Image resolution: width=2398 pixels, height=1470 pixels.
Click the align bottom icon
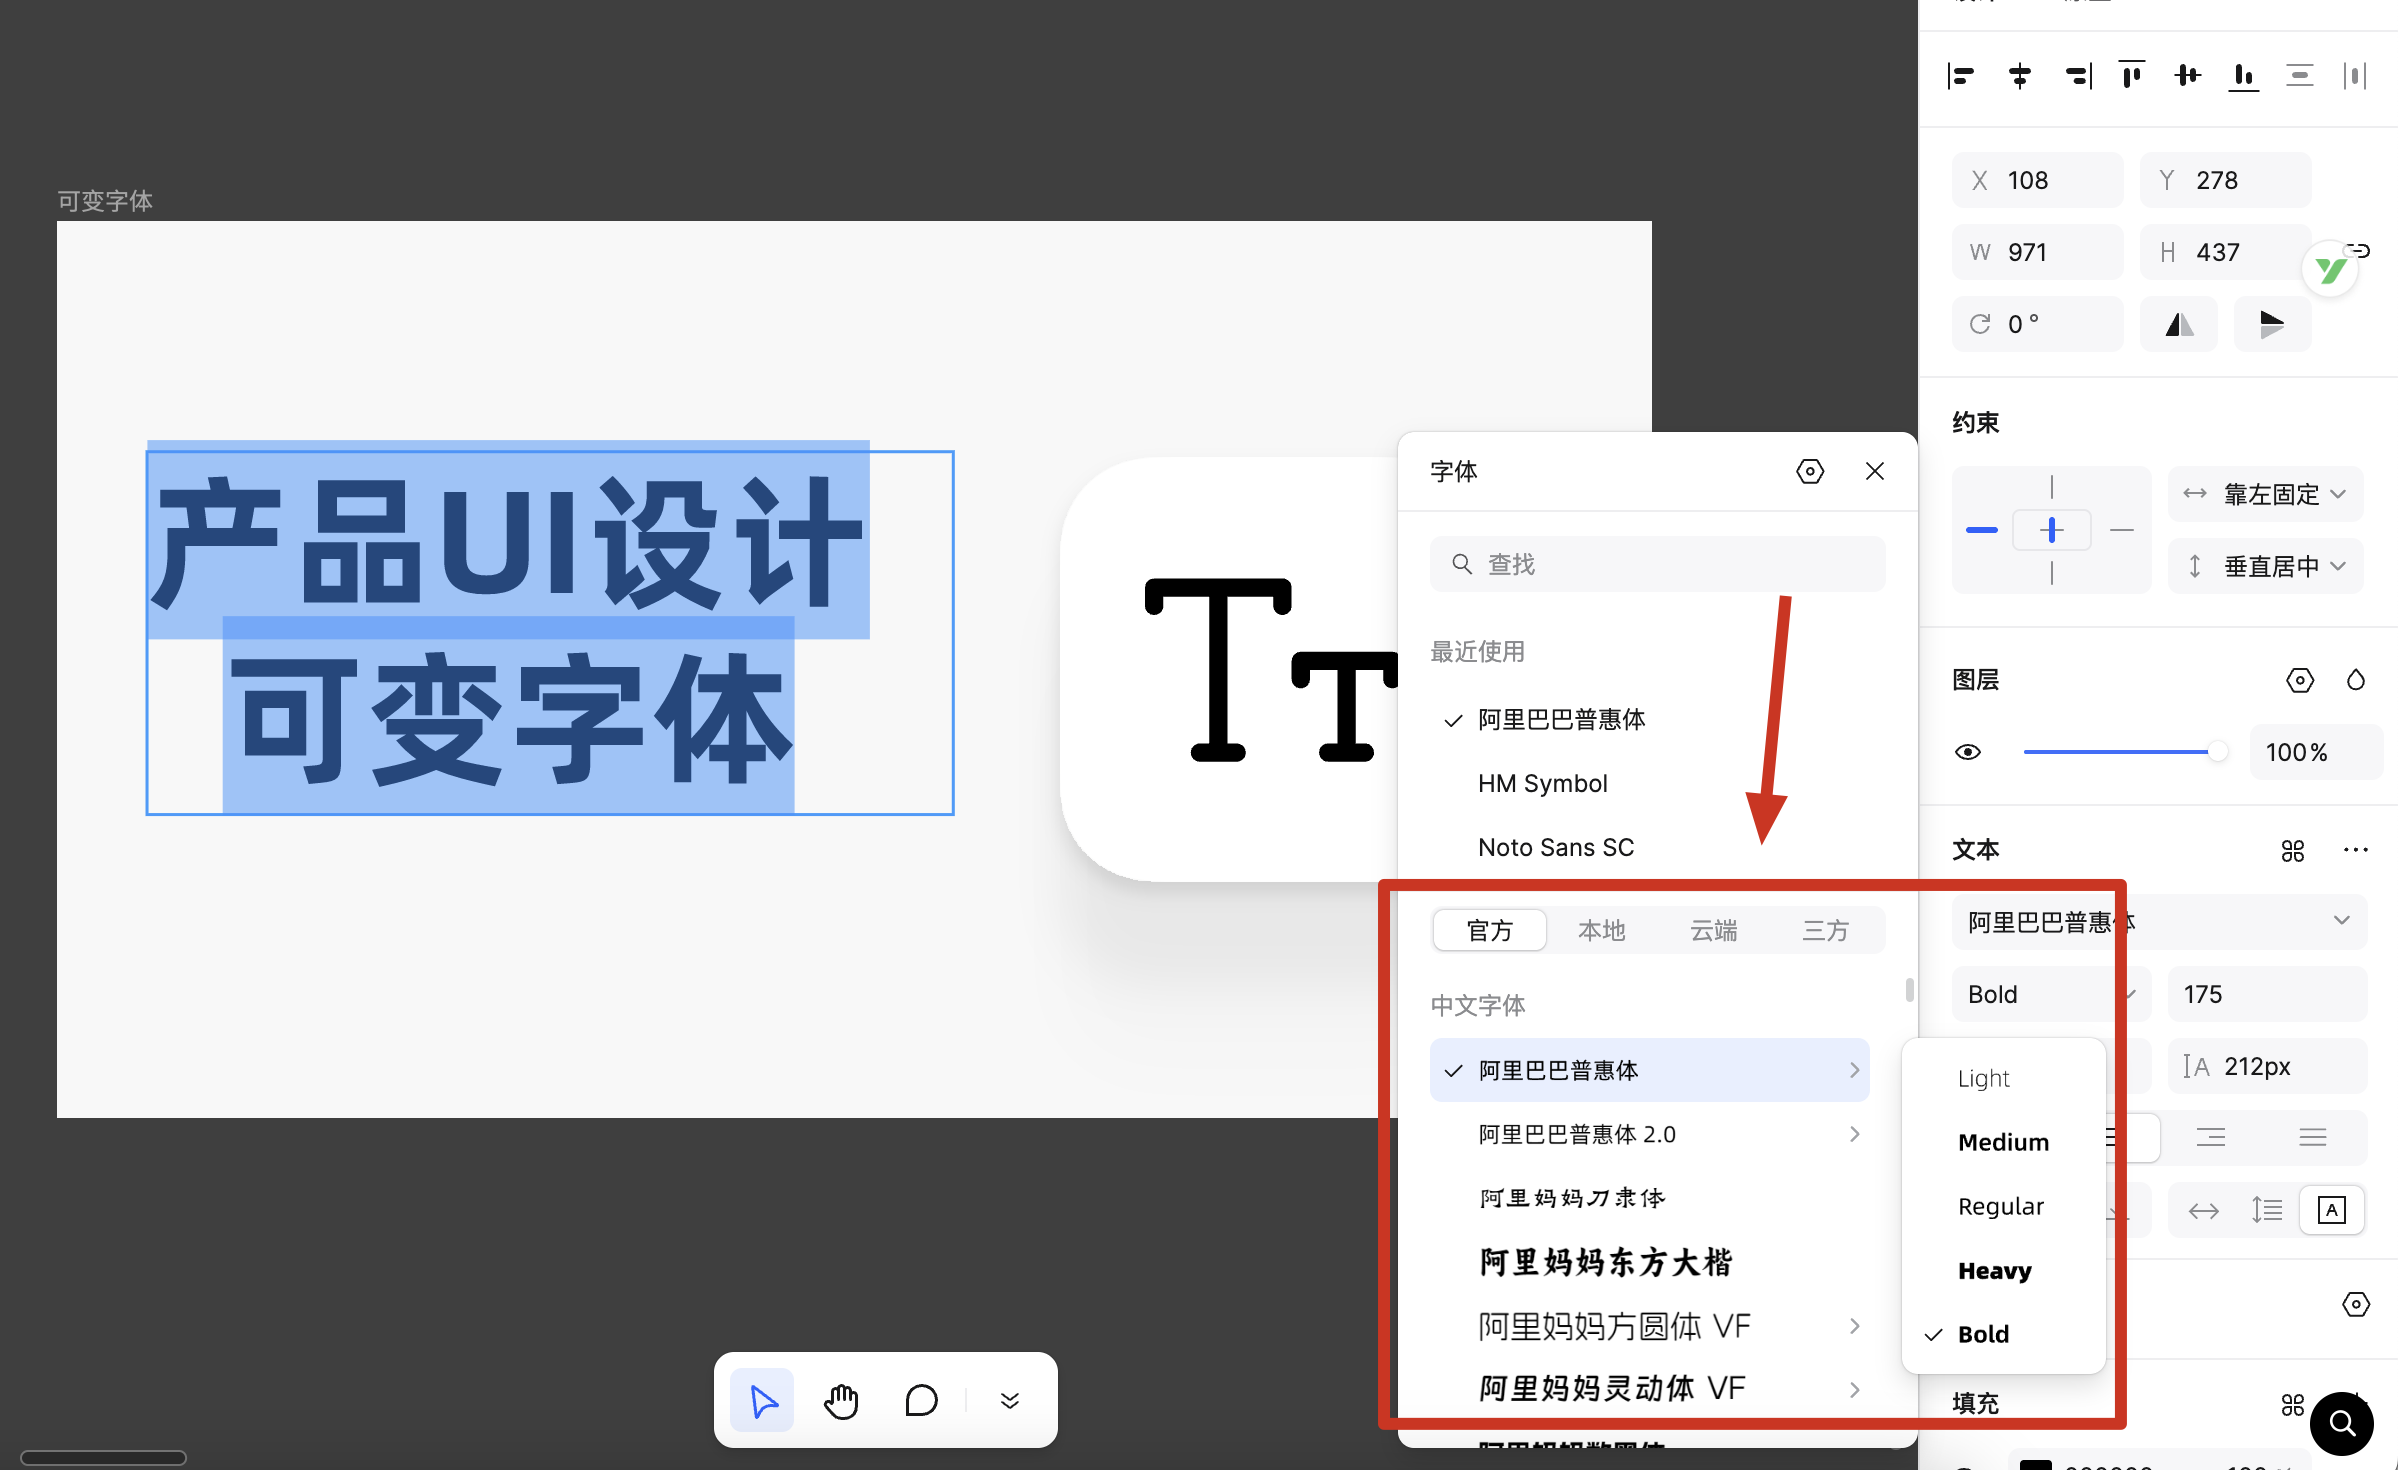[x=2243, y=76]
